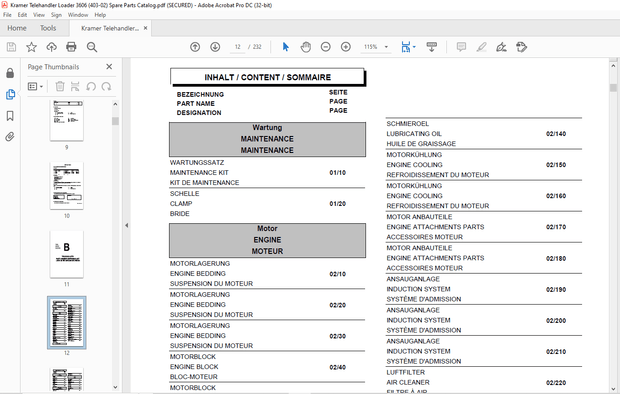The width and height of the screenshot is (620, 394).
Task: Select the Kramer Telehandler document tab
Action: click(110, 28)
